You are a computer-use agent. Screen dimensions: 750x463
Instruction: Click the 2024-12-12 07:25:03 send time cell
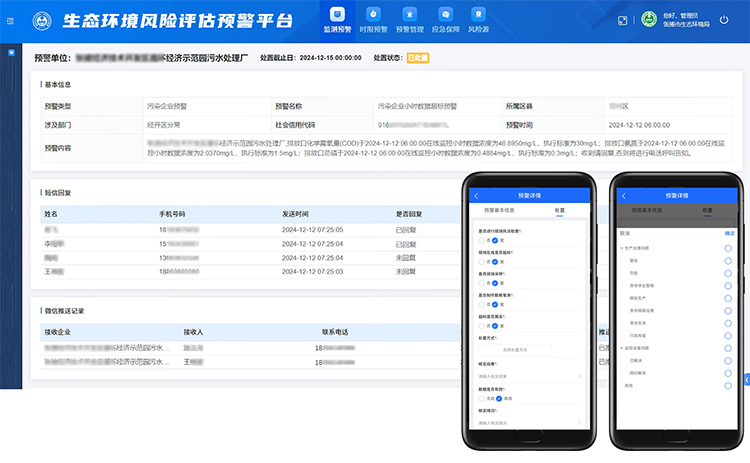tap(312, 272)
